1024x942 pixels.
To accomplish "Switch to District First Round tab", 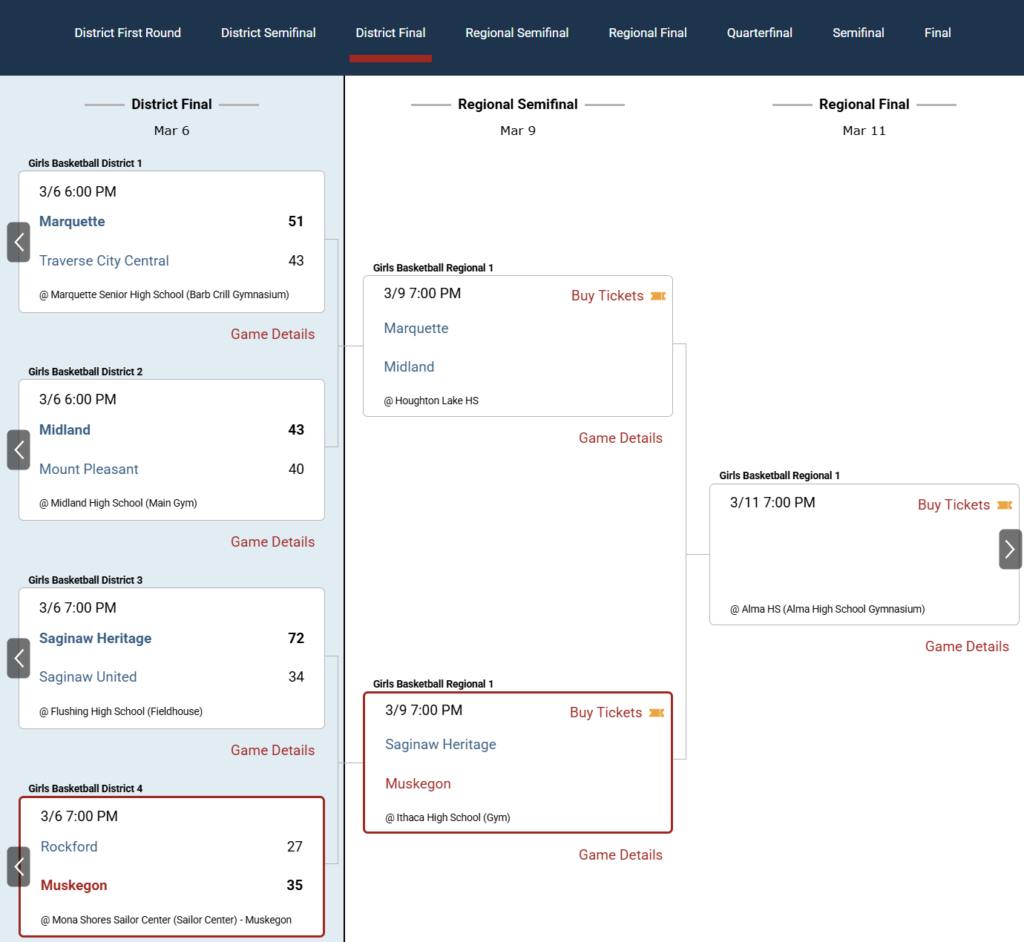I will [128, 33].
